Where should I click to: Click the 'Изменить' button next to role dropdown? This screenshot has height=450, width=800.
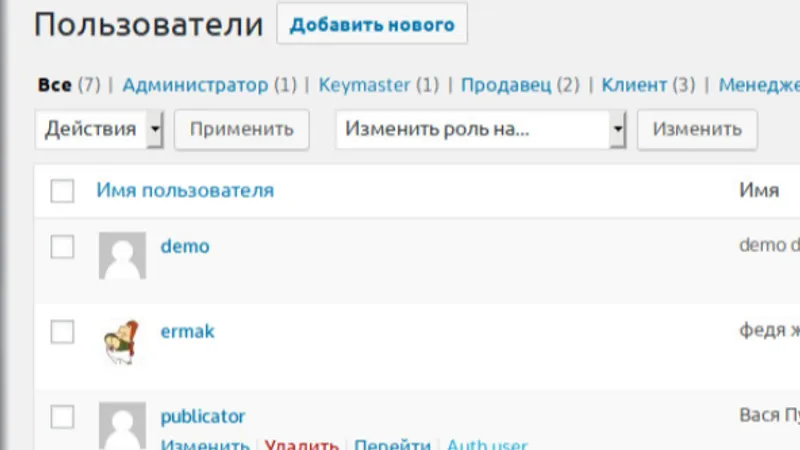click(697, 129)
